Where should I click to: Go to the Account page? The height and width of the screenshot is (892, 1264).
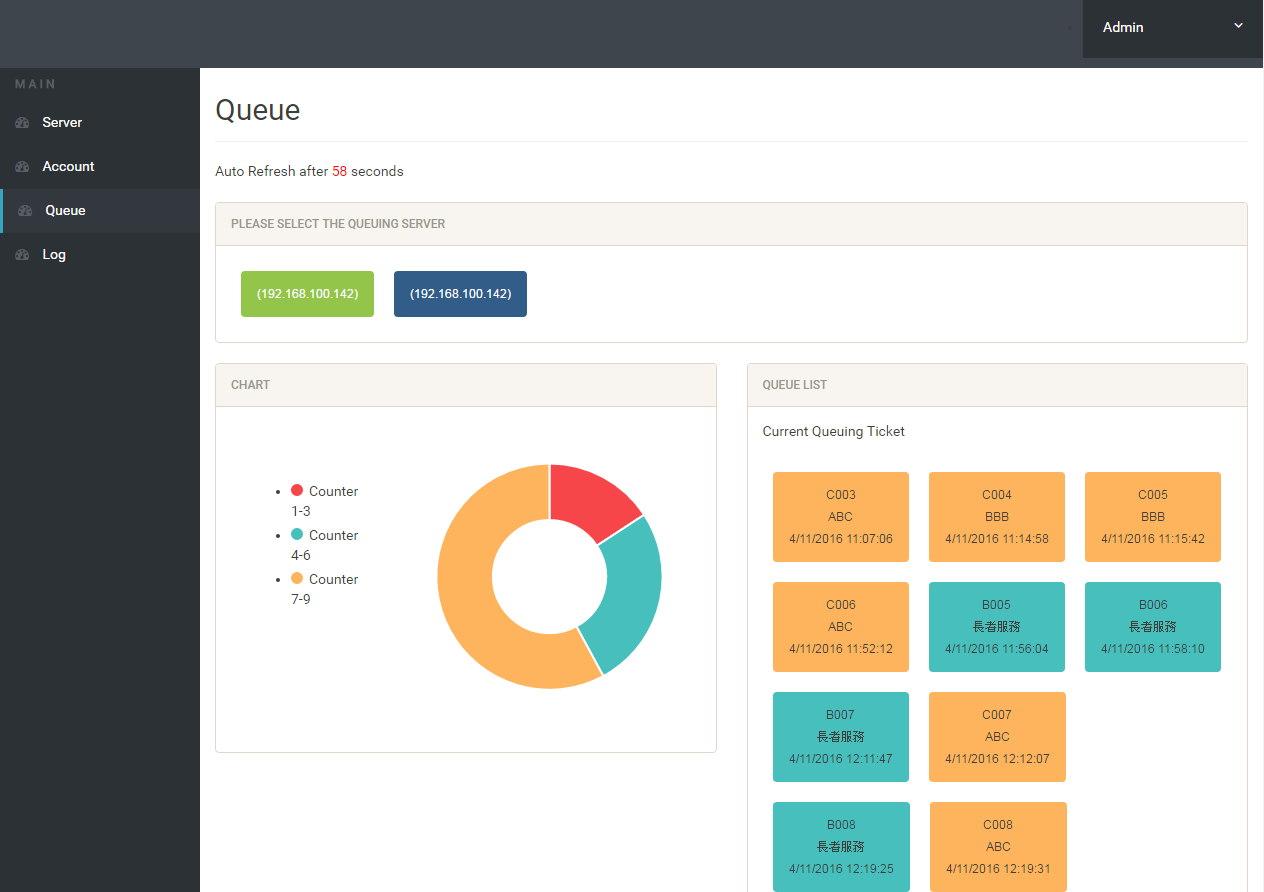click(x=68, y=167)
